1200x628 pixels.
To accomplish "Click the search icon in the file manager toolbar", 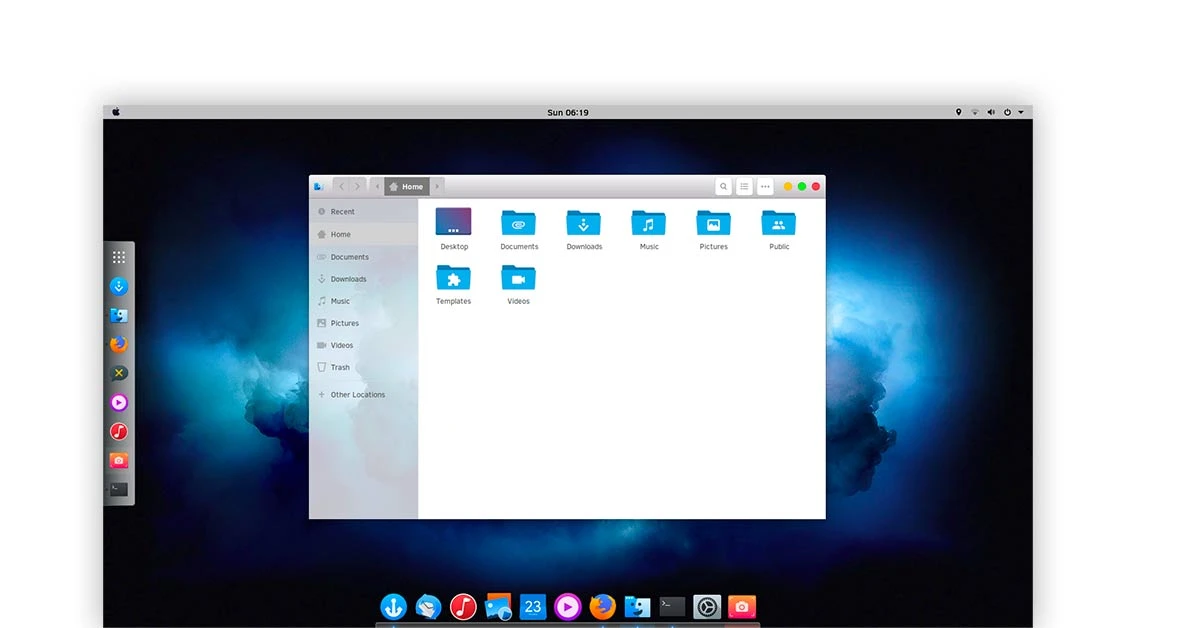I will (x=723, y=186).
